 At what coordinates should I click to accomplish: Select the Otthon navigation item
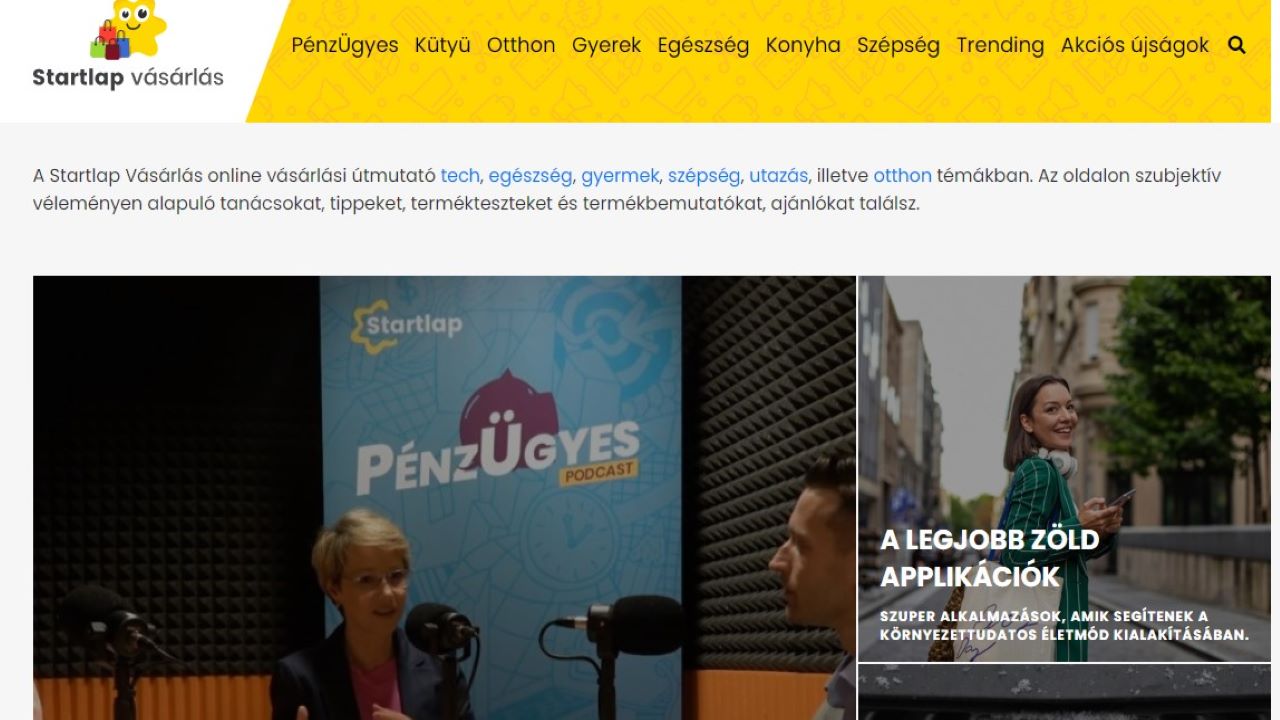coord(521,45)
